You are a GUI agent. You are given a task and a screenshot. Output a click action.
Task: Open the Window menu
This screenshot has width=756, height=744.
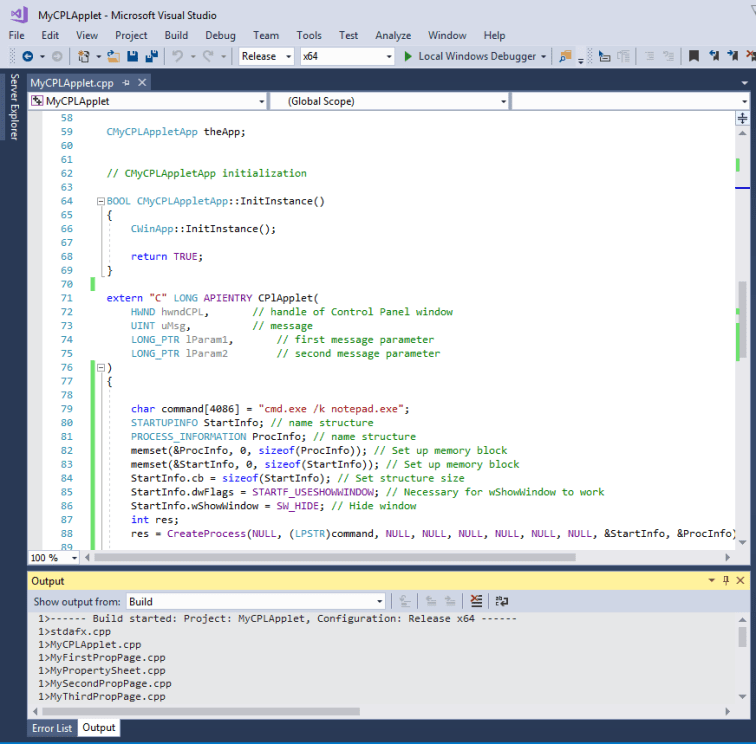[447, 35]
